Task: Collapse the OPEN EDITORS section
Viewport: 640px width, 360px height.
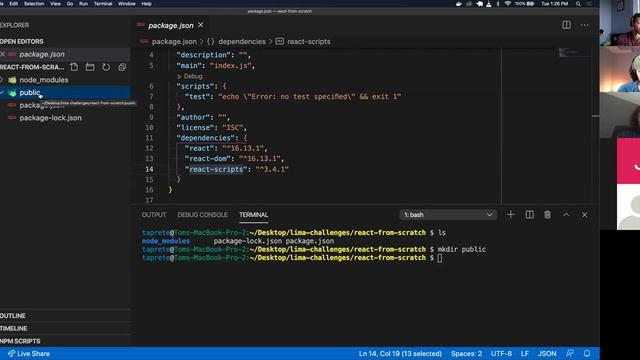Action: coord(22,42)
